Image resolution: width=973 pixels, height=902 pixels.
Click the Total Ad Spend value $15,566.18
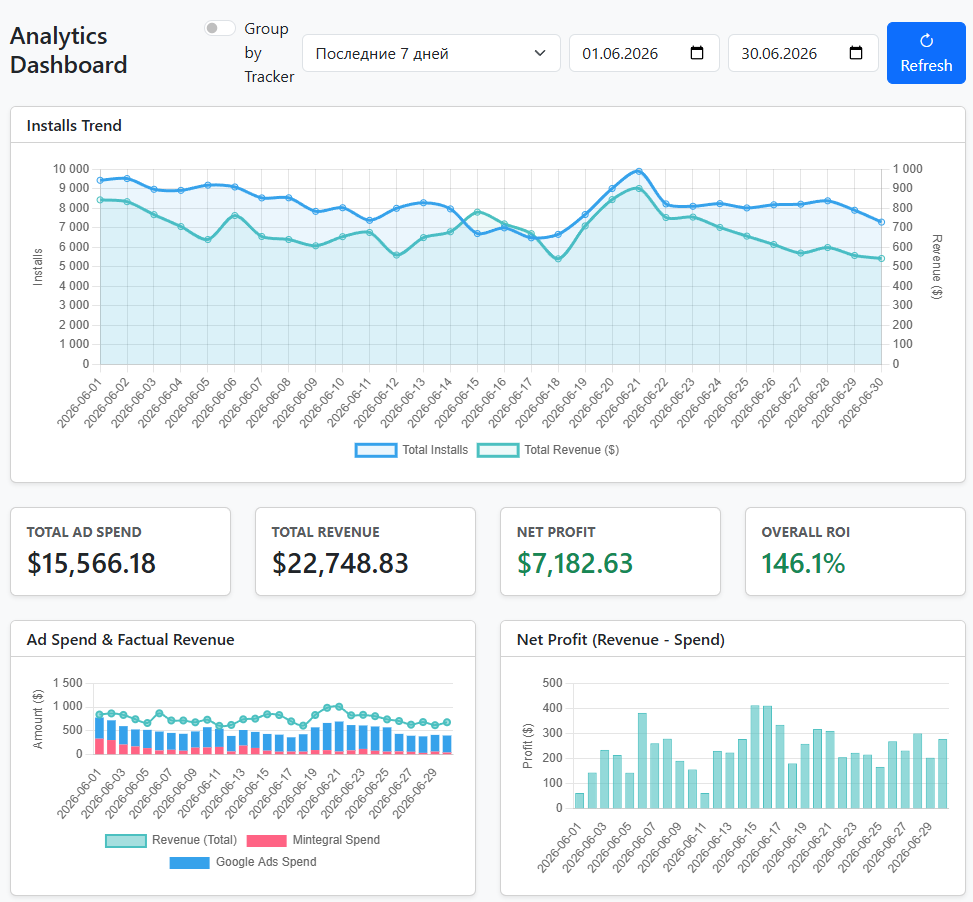pos(91,563)
